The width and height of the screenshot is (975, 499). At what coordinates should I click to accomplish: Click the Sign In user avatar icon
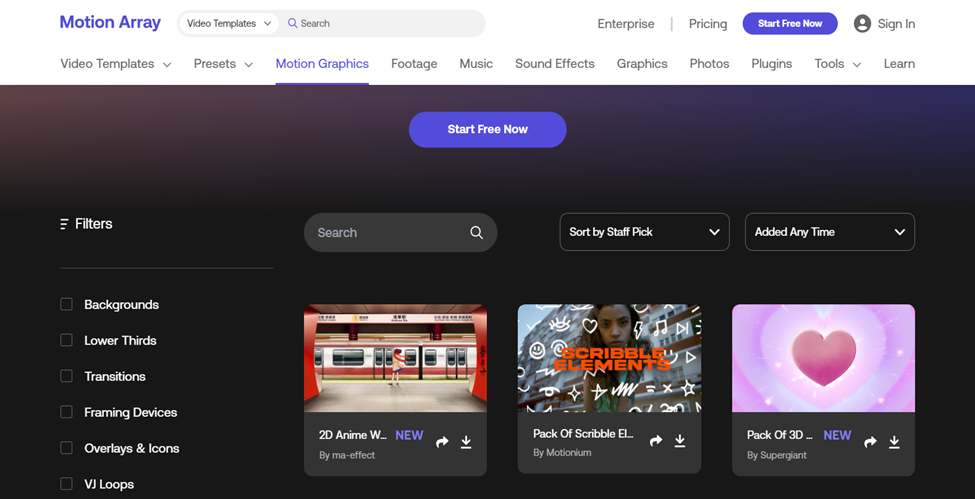pos(862,24)
